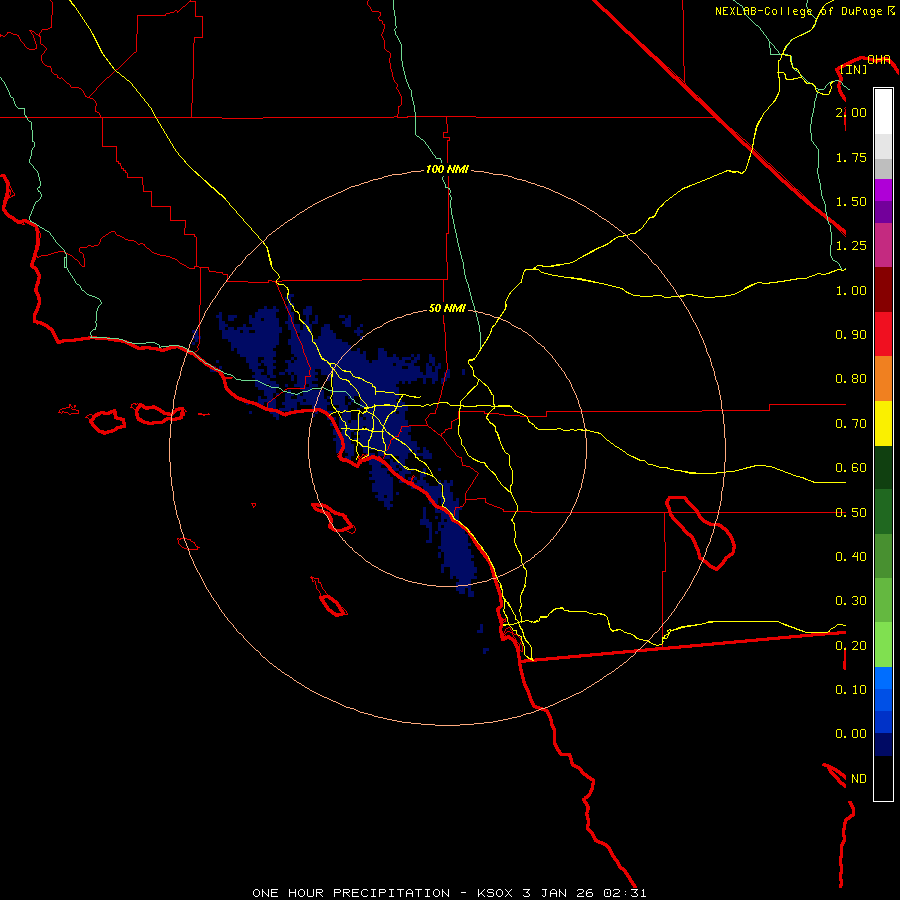This screenshot has height=900, width=900.
Task: Click the dark maroon legend swatch
Action: (x=883, y=290)
